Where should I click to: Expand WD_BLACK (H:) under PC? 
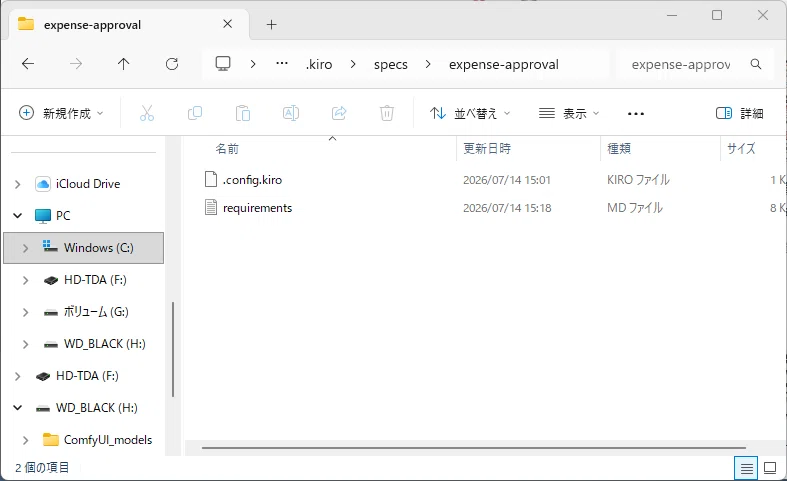pos(26,344)
